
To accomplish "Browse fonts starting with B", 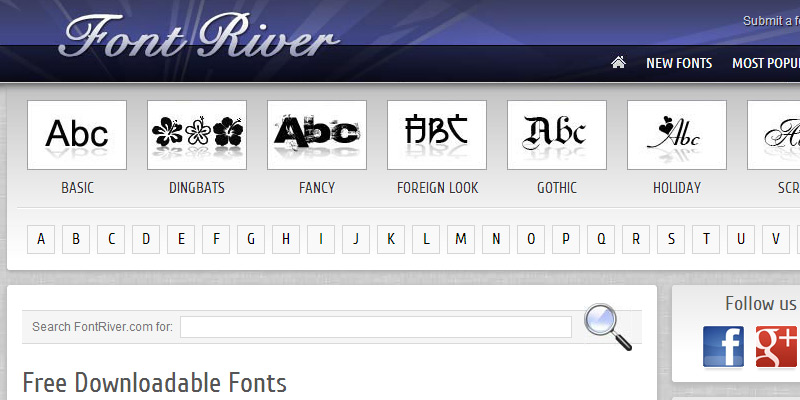I will [76, 239].
